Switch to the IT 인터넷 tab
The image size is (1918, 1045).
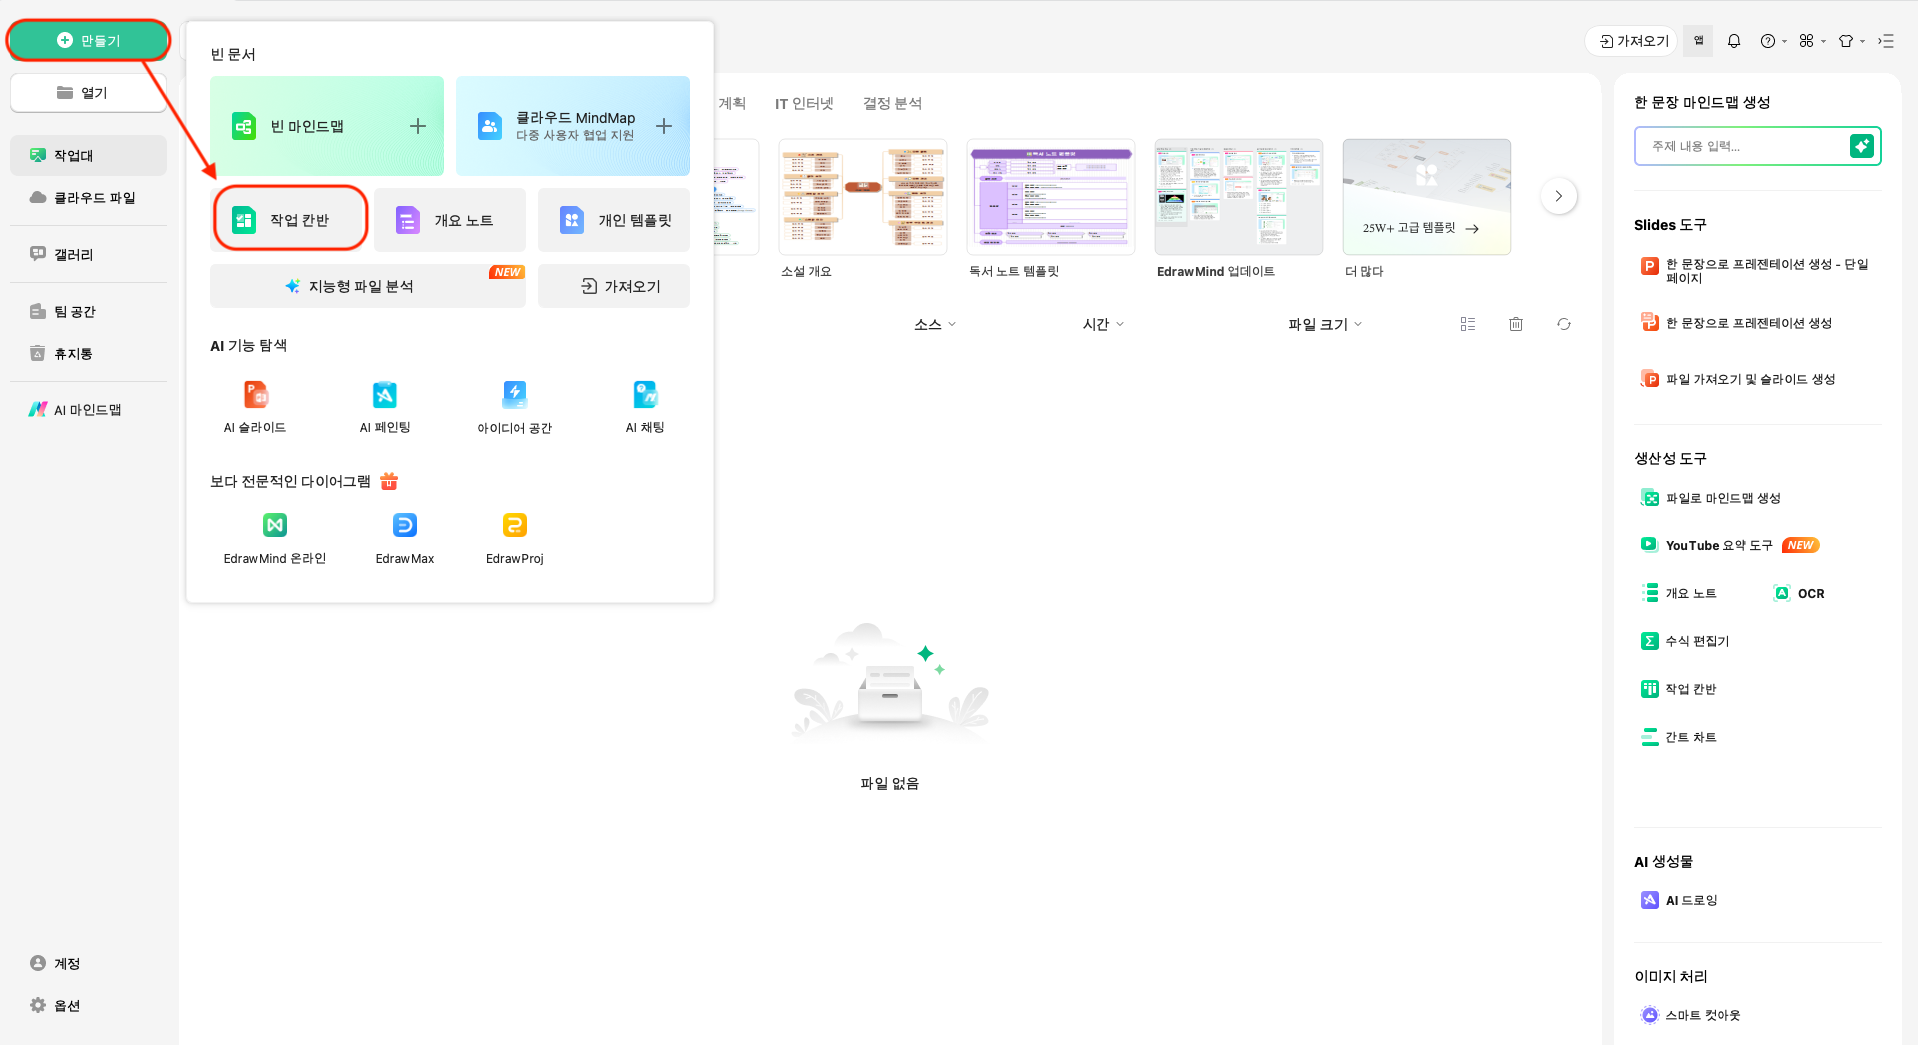click(801, 103)
